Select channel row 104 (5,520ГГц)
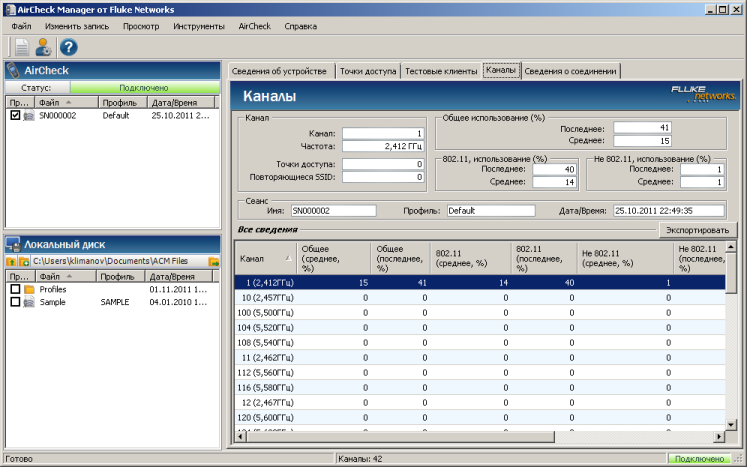Image resolution: width=747 pixels, height=467 pixels. [480, 328]
